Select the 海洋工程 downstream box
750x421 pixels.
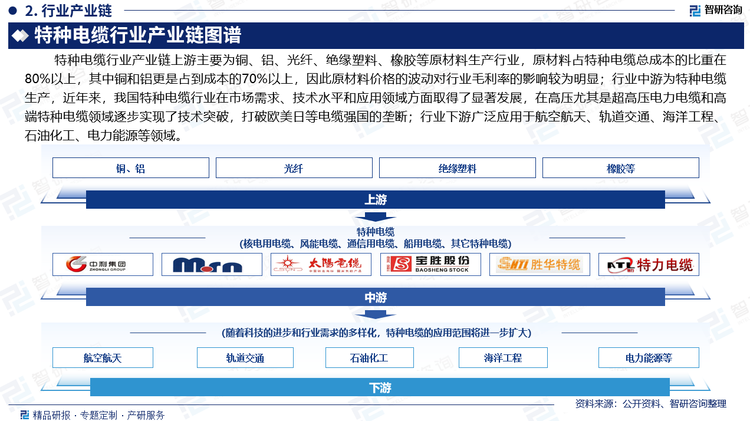click(x=503, y=358)
